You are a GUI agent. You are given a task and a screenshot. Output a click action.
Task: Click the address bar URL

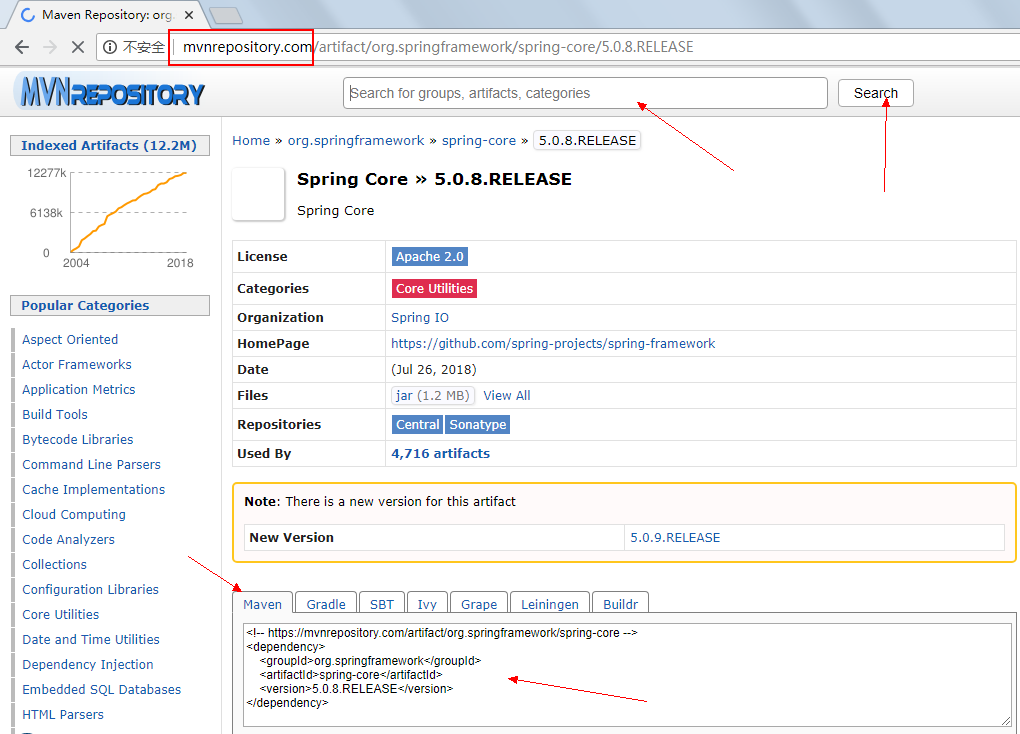[x=438, y=47]
